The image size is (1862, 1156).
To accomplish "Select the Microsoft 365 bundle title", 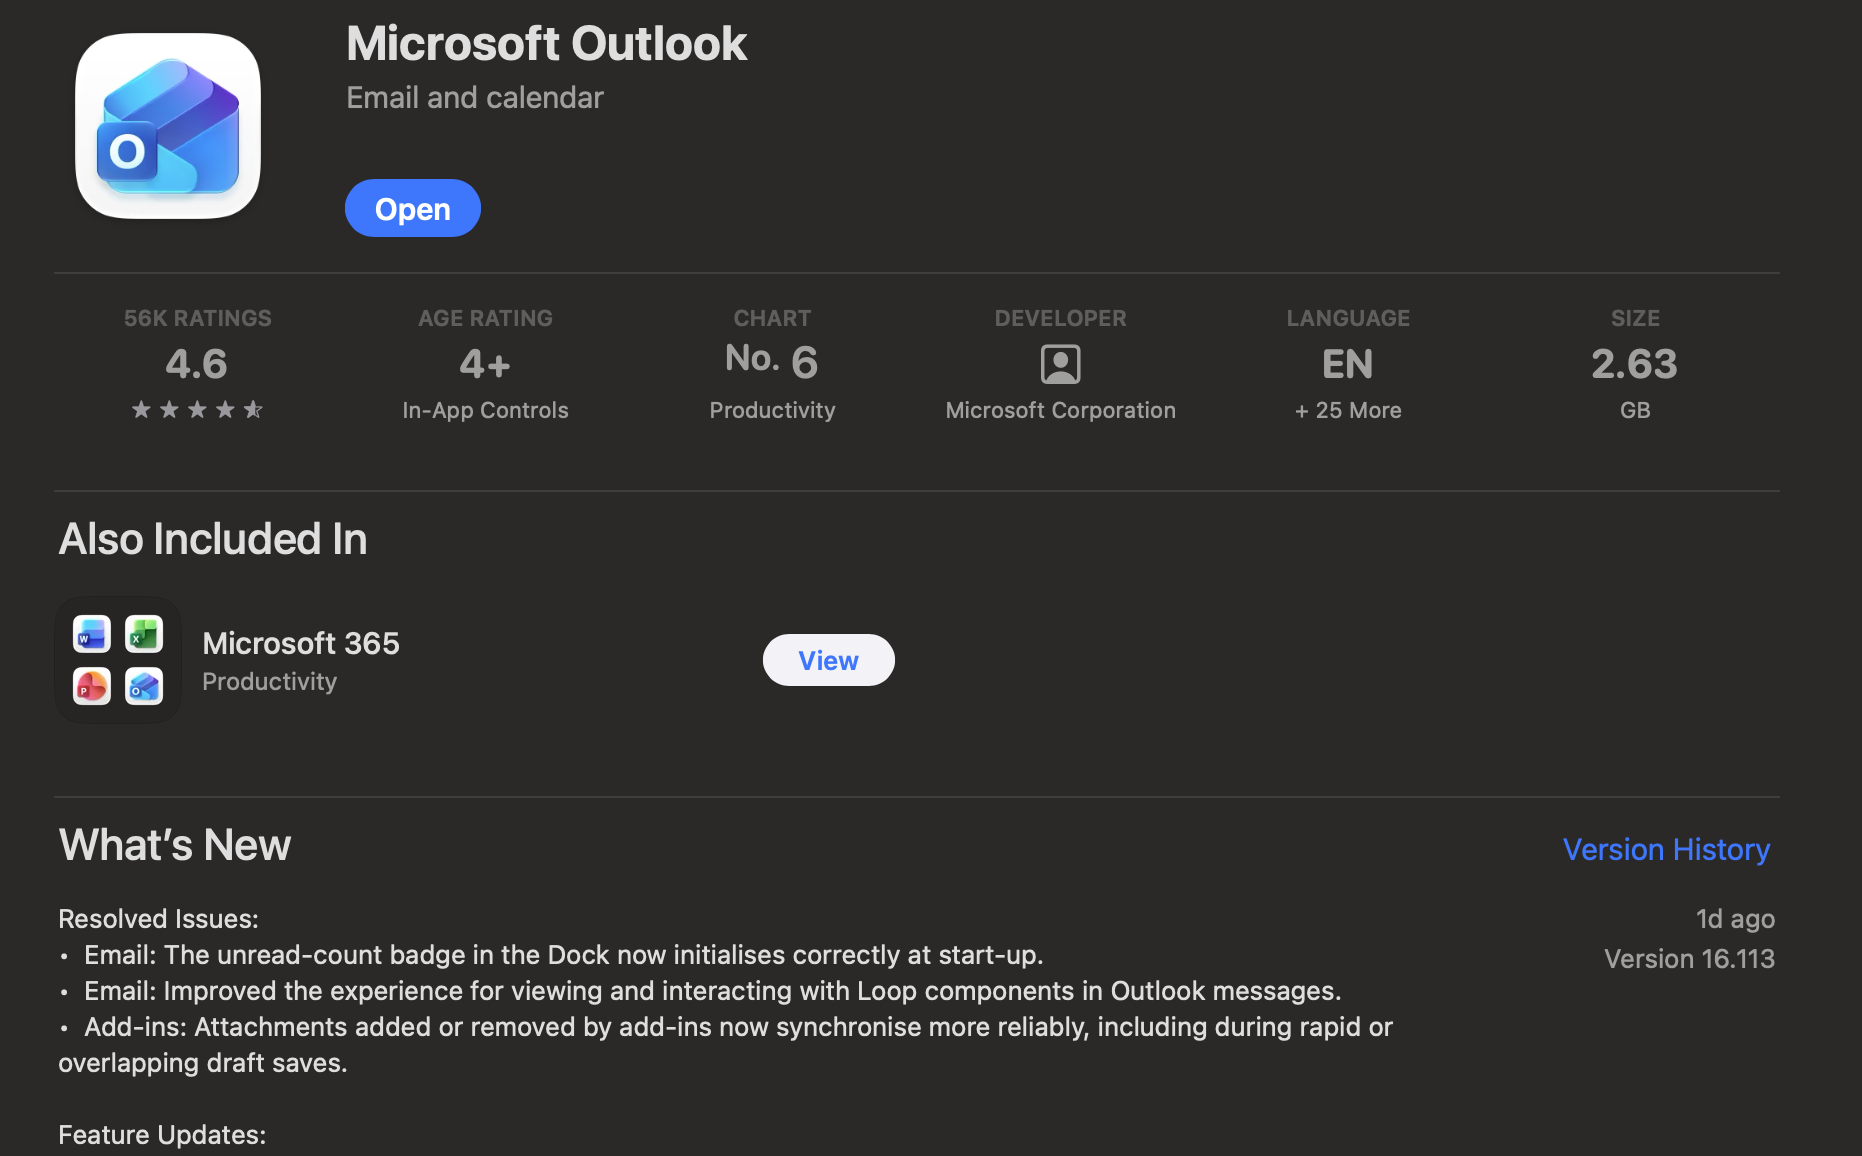I will tap(301, 643).
